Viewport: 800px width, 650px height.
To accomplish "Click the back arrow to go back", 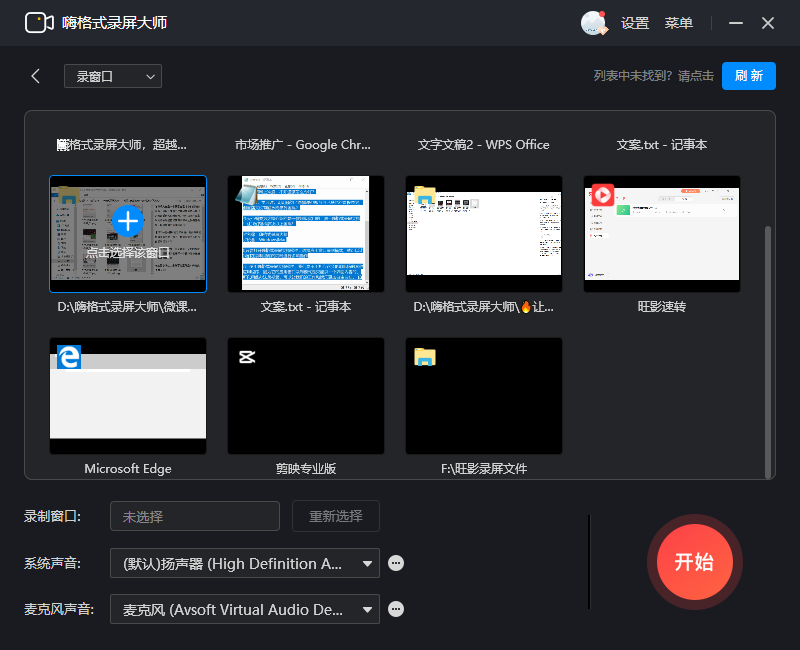I will pos(36,76).
